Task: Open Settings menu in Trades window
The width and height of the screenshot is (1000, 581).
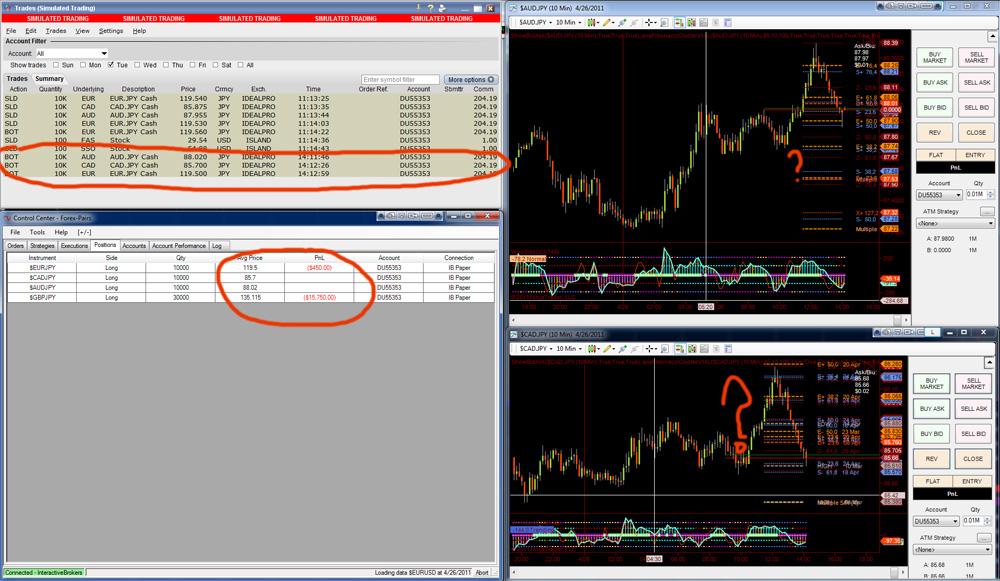Action: (x=111, y=31)
